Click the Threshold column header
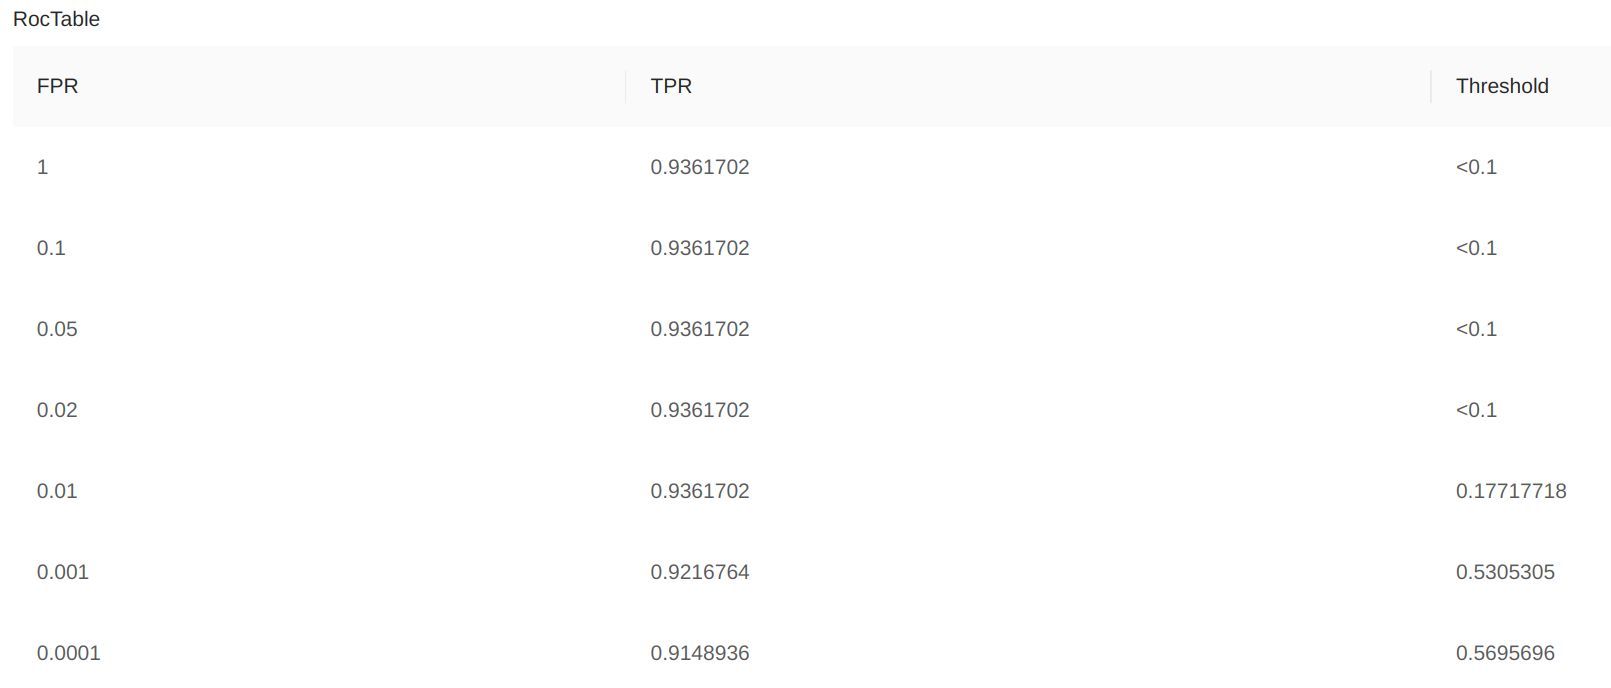The width and height of the screenshot is (1611, 688). point(1501,86)
